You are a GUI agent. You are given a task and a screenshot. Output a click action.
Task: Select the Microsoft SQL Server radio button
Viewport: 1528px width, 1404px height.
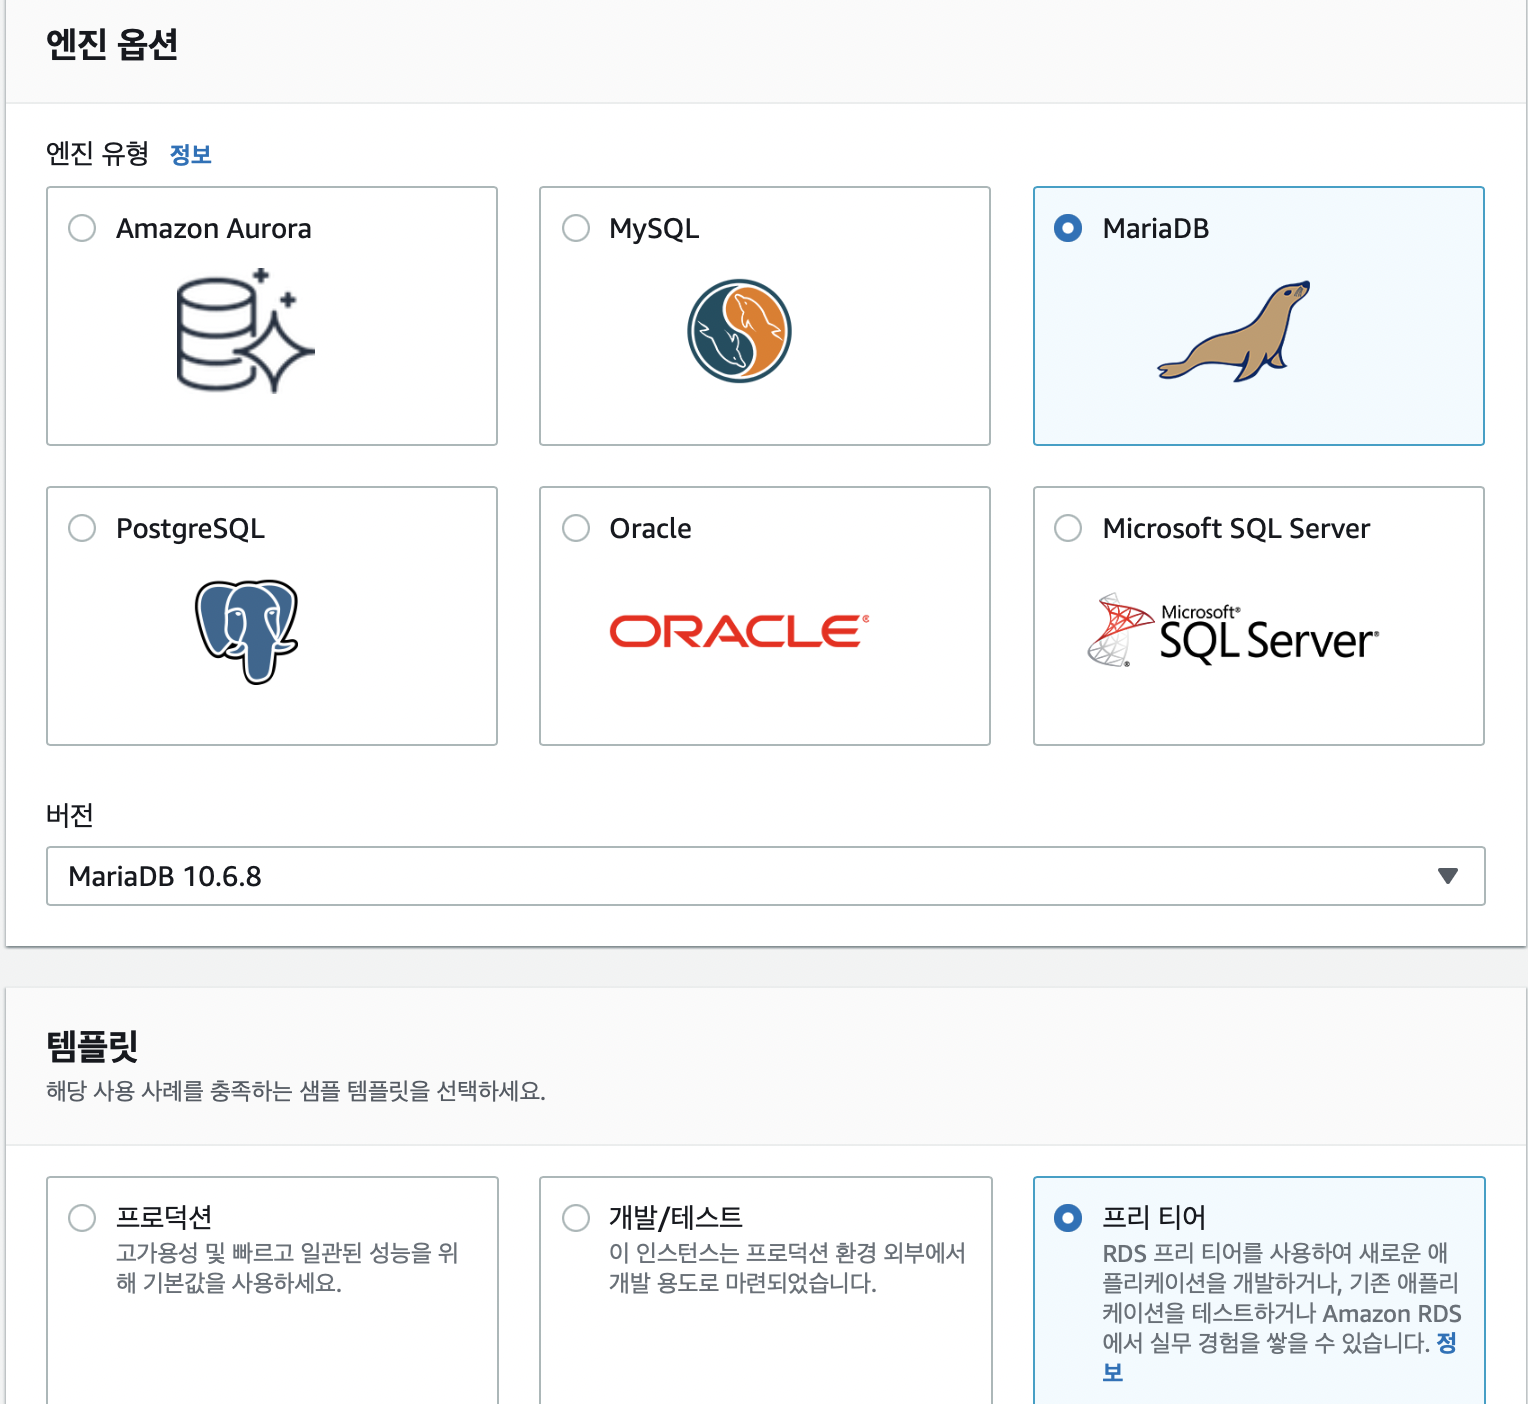tap(1068, 528)
